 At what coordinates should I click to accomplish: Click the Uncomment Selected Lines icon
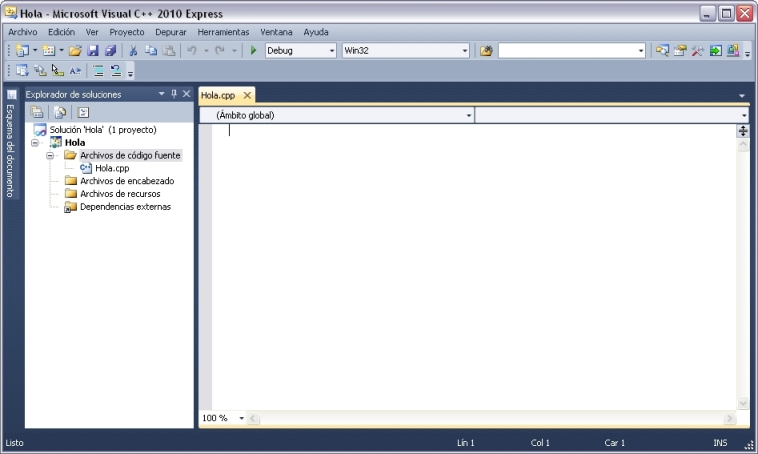(x=116, y=71)
